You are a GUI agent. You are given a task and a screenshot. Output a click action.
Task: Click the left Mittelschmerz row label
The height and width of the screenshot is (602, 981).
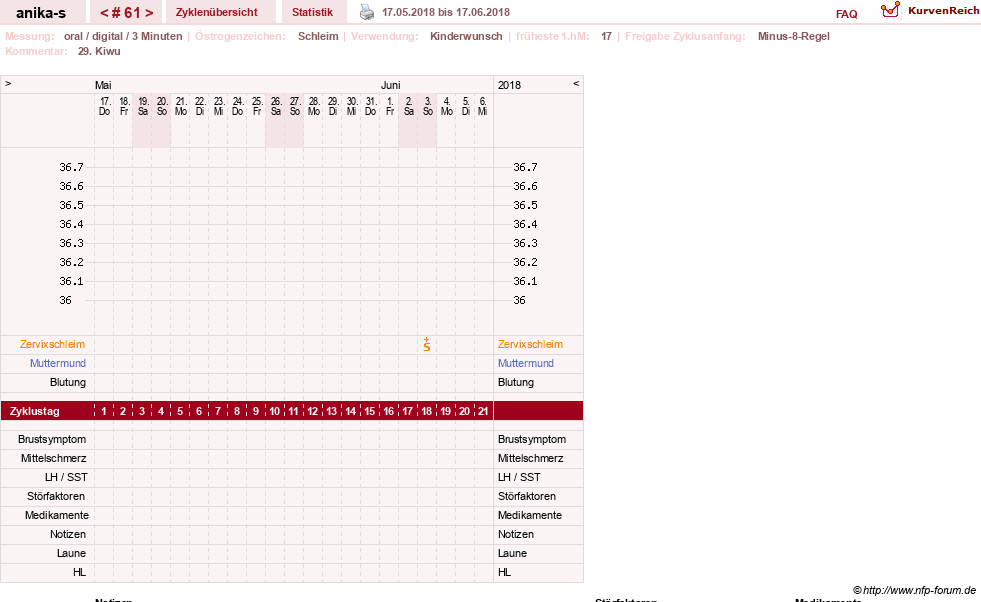(53, 458)
